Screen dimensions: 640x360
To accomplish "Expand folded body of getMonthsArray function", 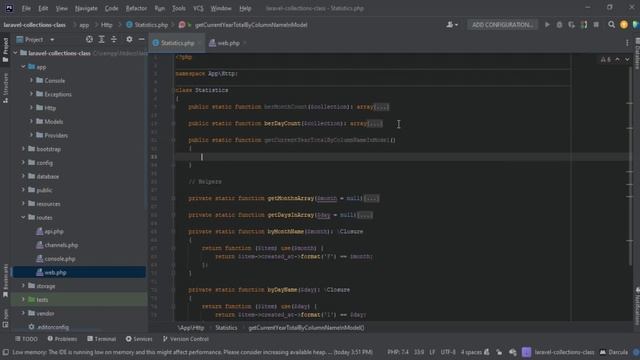I will (x=371, y=198).
